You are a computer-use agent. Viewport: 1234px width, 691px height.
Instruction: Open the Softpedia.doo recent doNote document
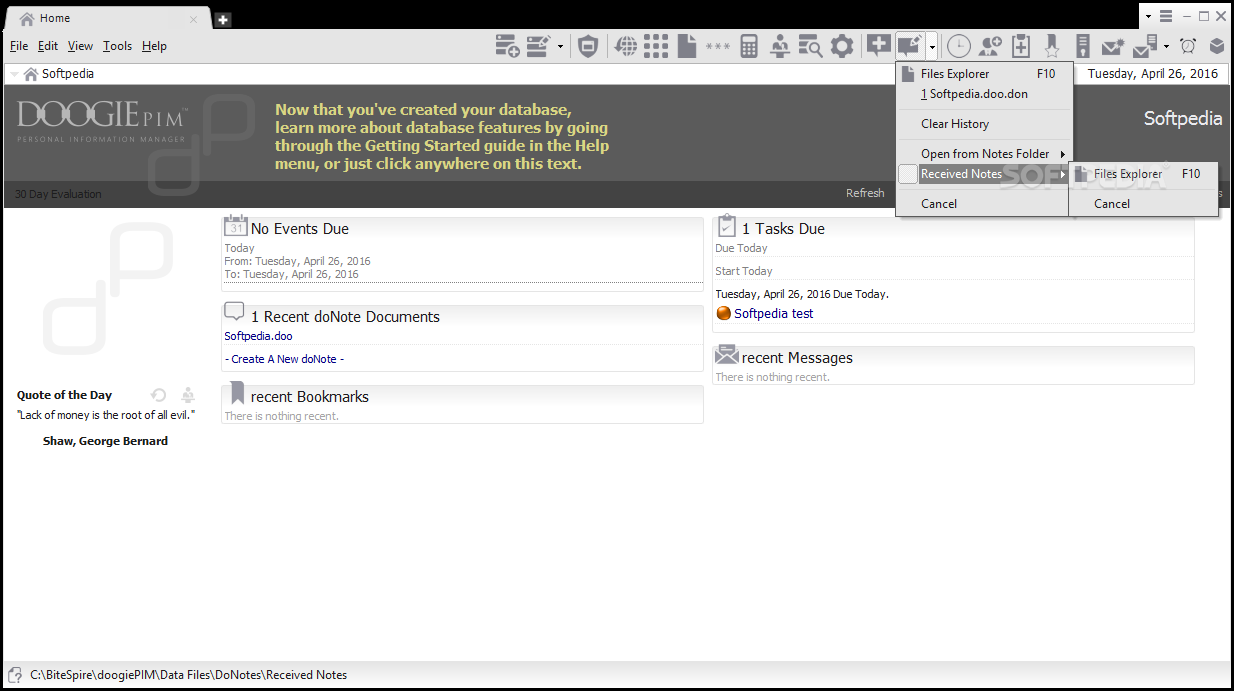(258, 336)
